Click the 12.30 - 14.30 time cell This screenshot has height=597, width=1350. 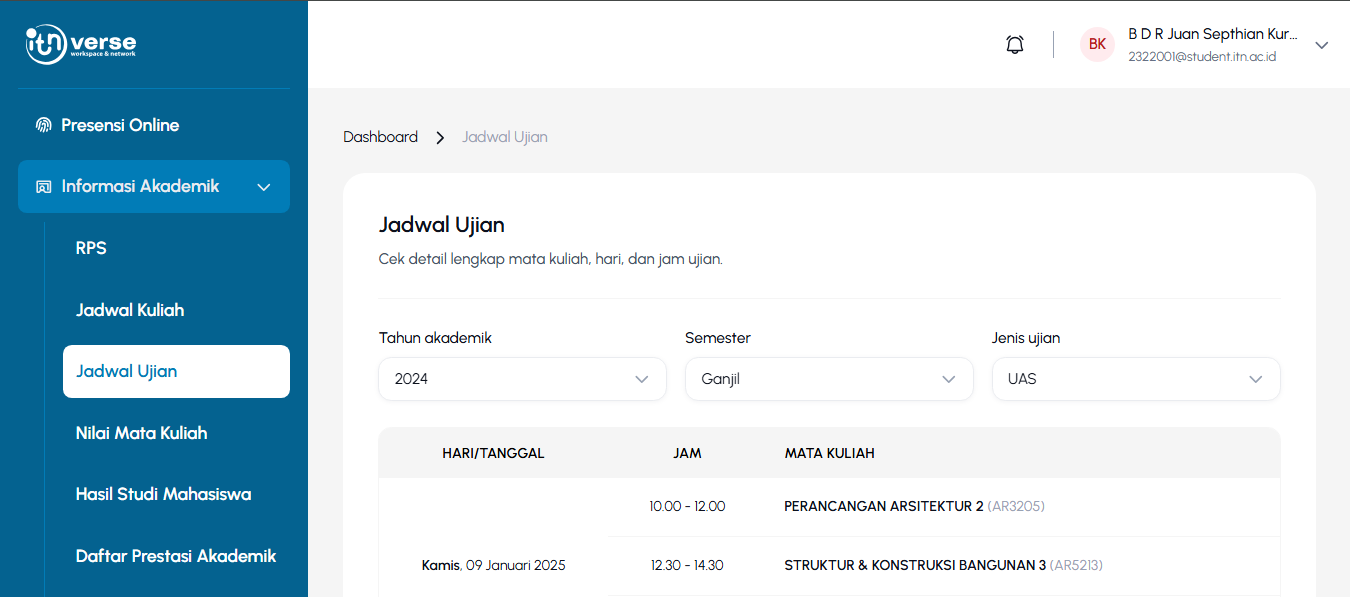[x=687, y=565]
